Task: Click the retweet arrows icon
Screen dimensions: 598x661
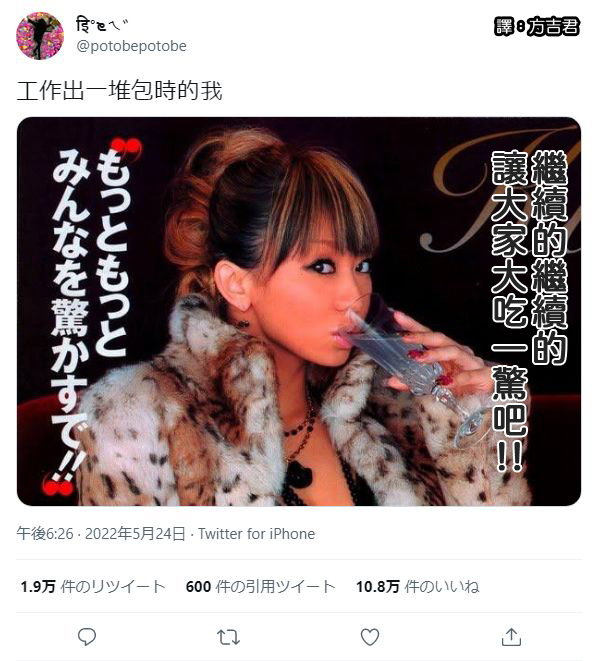Action: [x=228, y=637]
